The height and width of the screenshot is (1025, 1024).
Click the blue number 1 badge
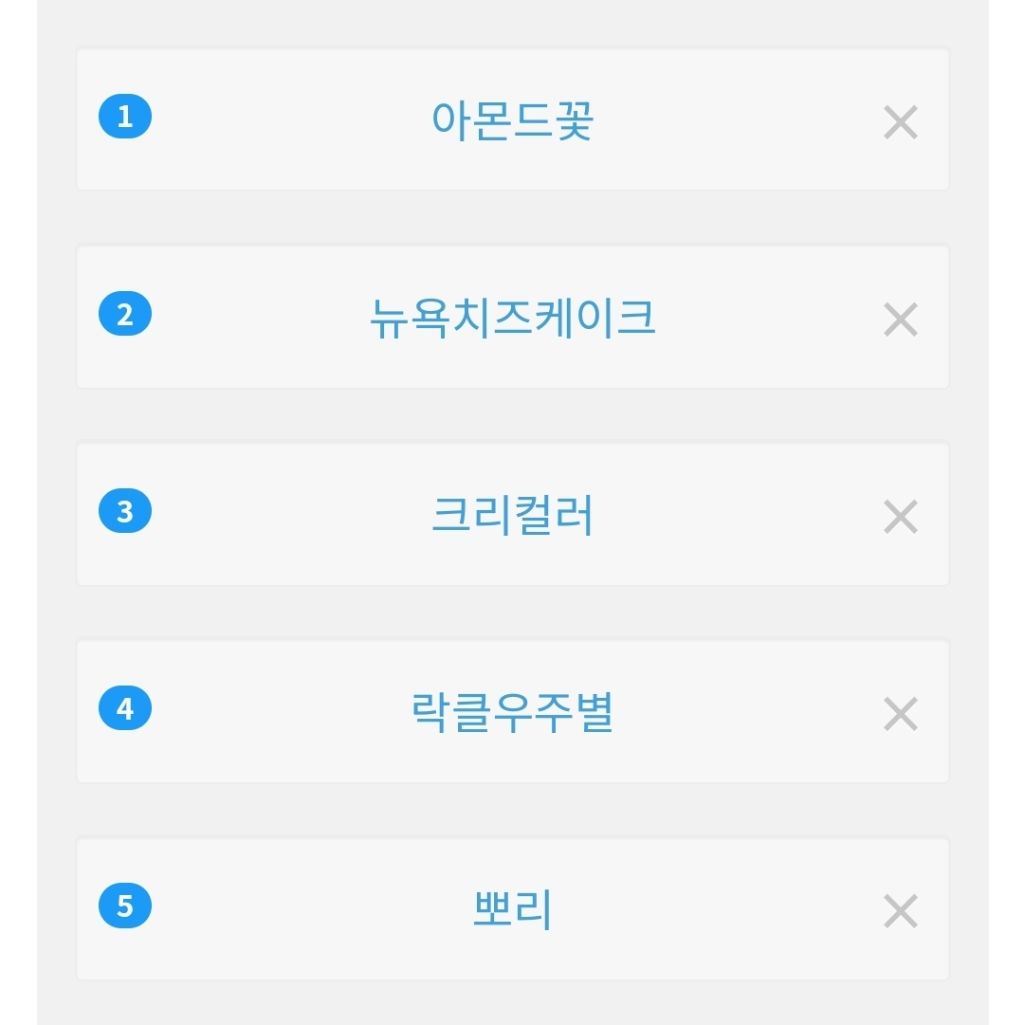click(125, 117)
